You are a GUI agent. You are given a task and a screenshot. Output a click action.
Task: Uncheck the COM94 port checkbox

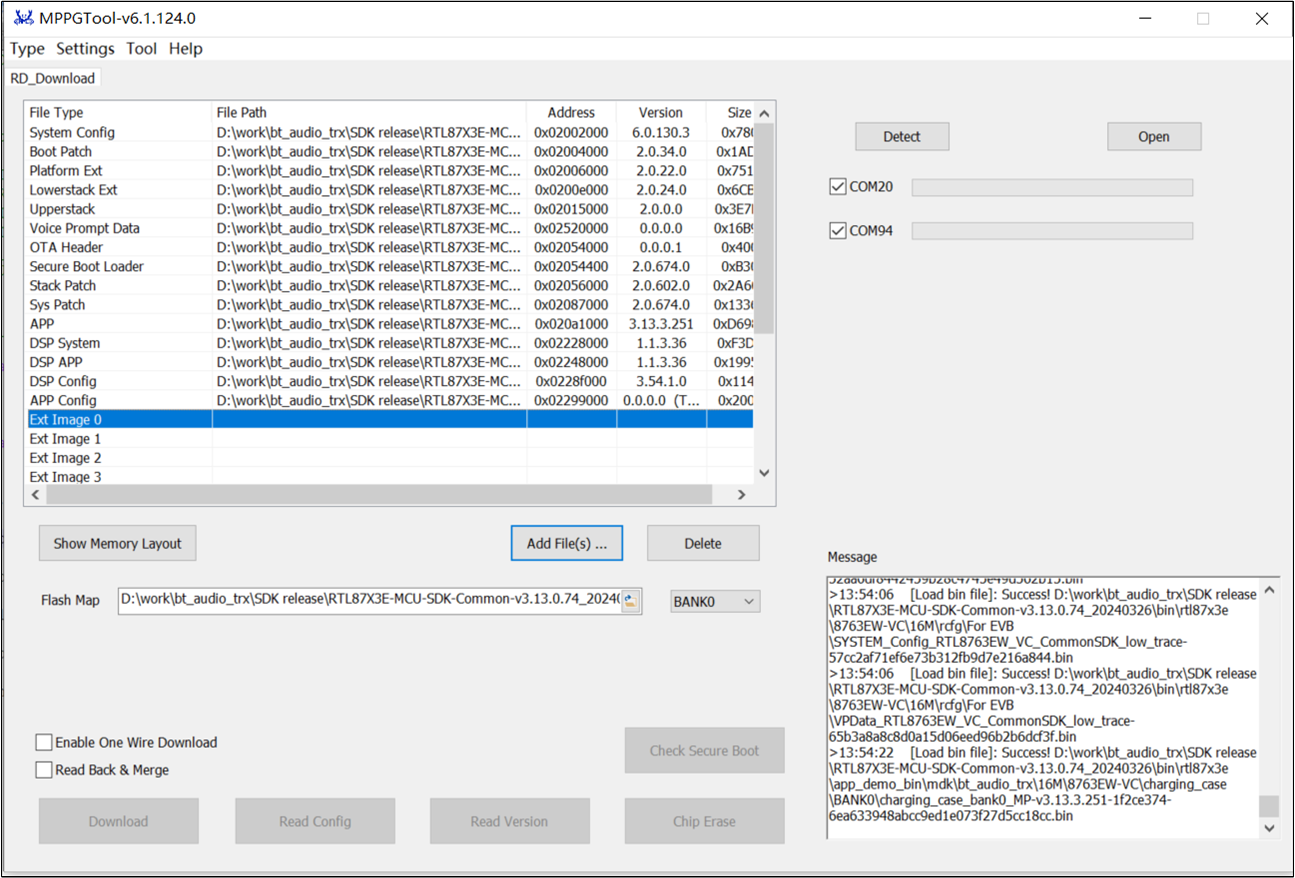pyautogui.click(x=838, y=231)
